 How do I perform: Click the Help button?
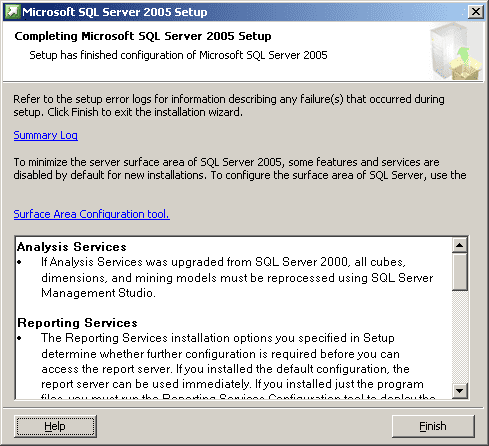click(x=55, y=426)
